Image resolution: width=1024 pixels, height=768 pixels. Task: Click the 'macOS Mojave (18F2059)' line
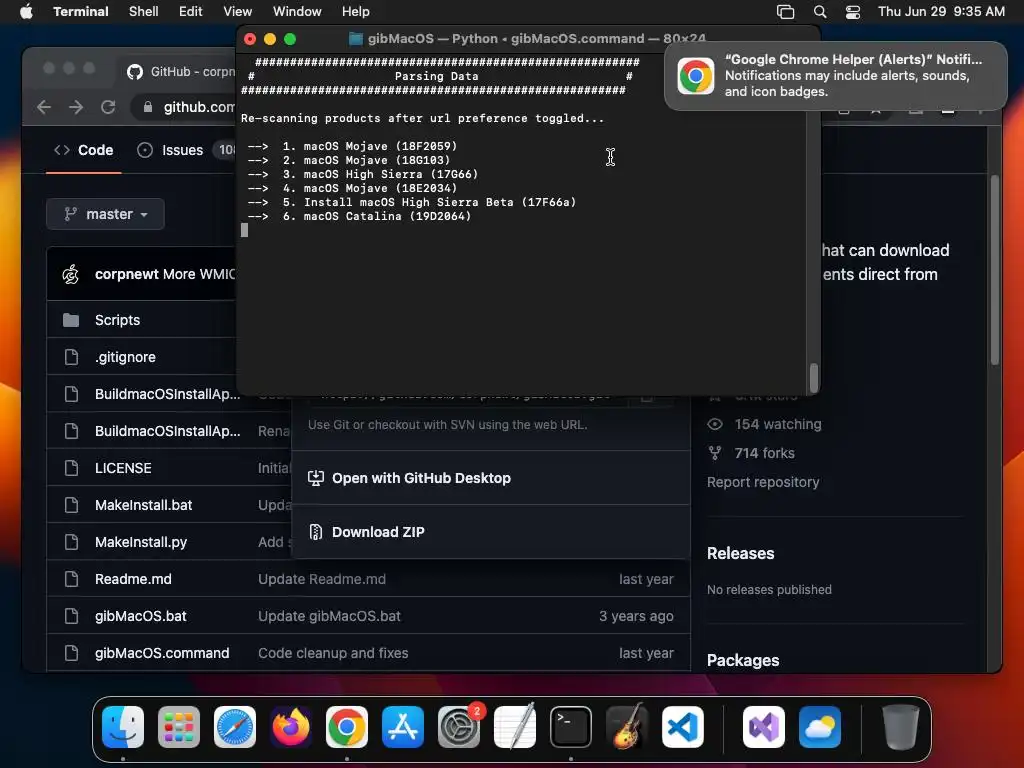click(380, 146)
